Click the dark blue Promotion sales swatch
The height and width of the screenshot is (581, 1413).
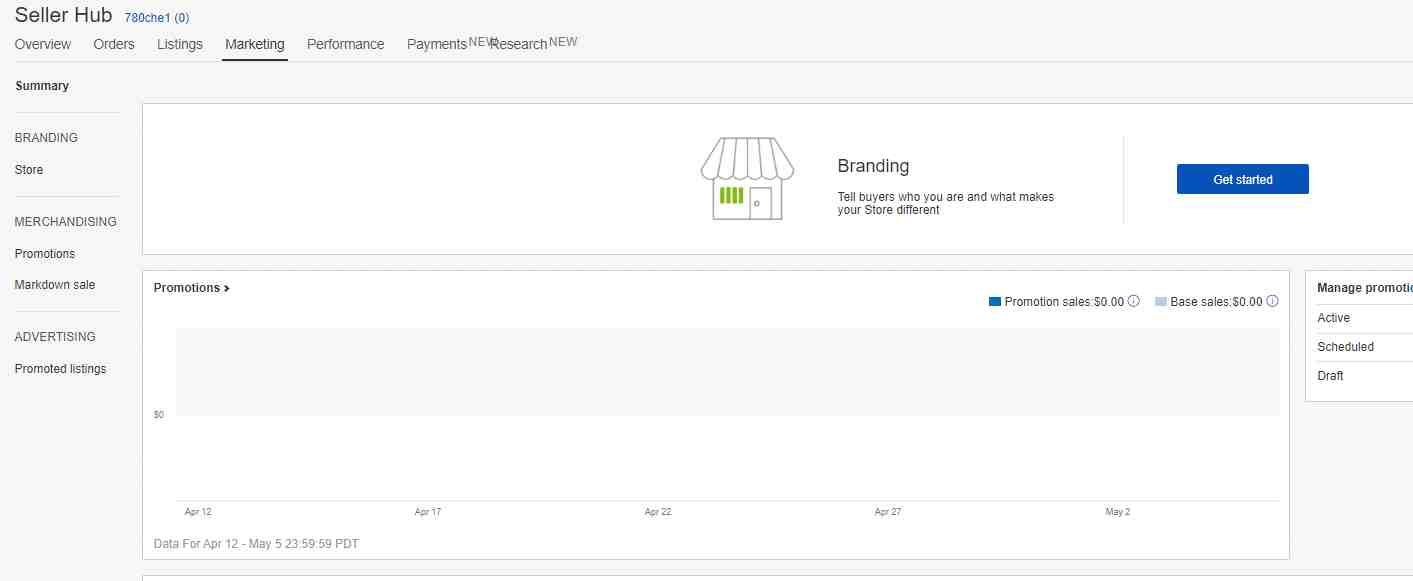click(x=994, y=302)
